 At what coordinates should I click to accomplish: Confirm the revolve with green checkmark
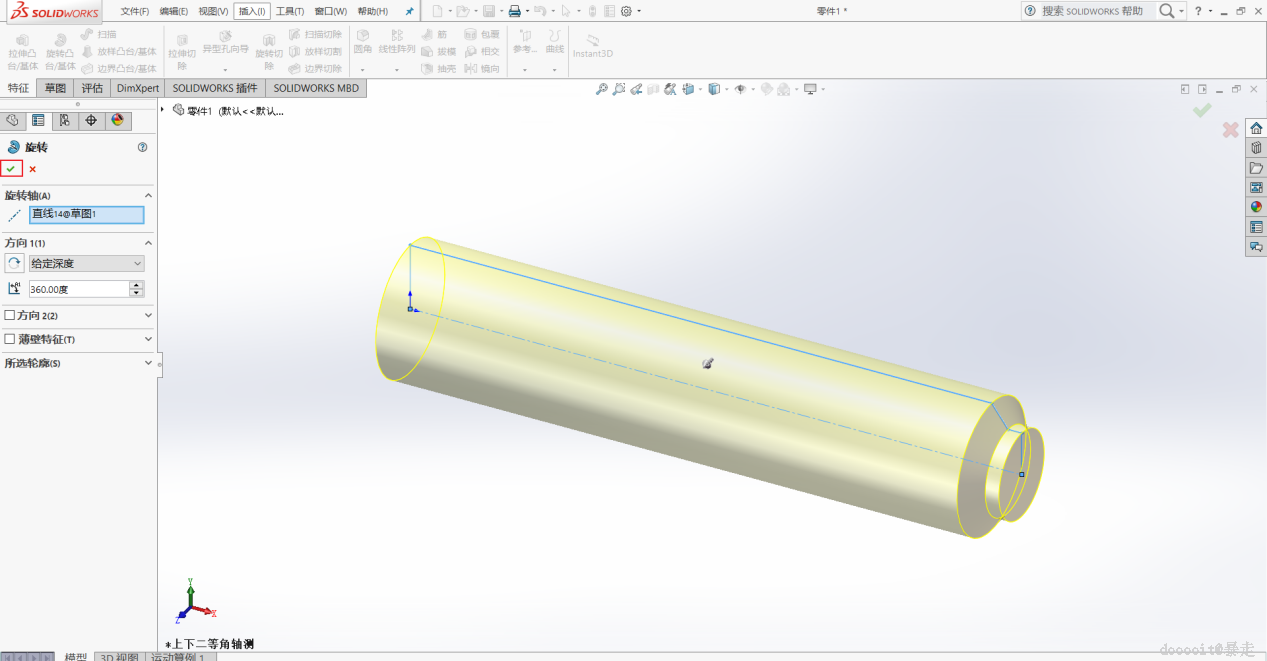11,169
